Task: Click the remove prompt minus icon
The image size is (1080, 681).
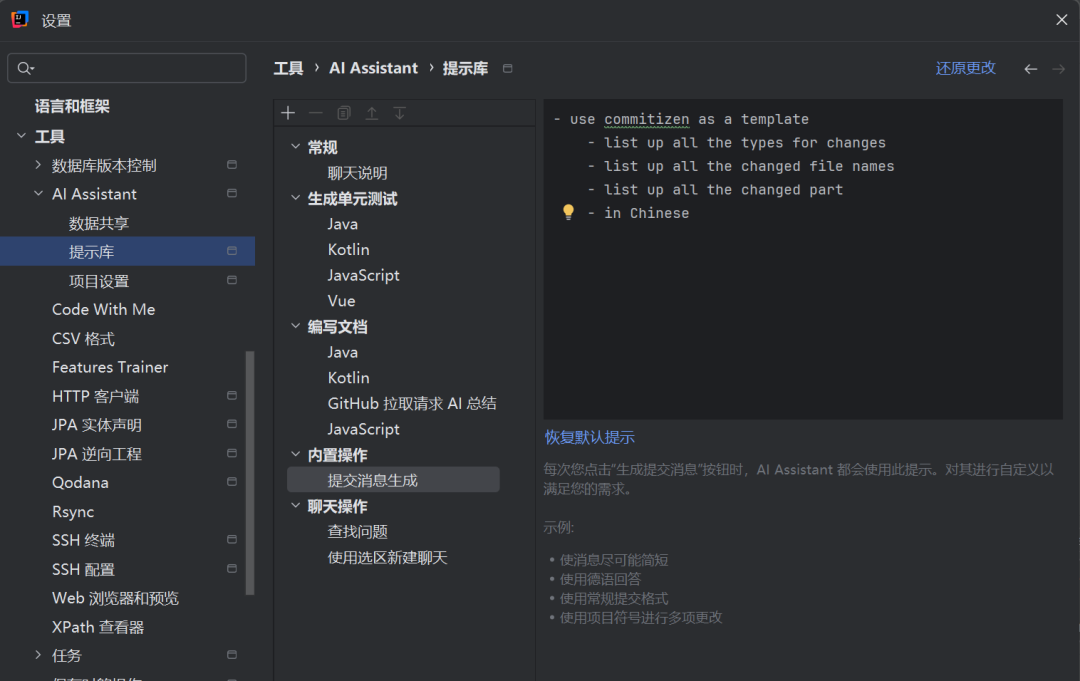Action: 315,113
